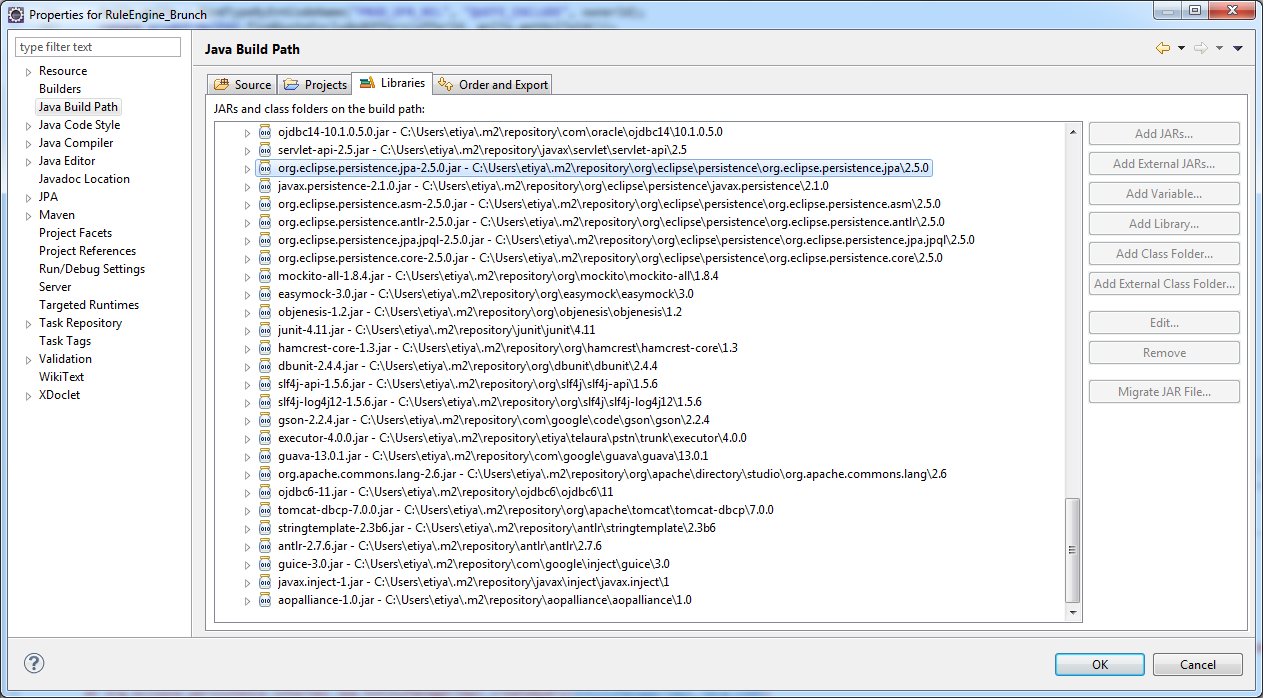Open the Order and Export tab

point(493,85)
